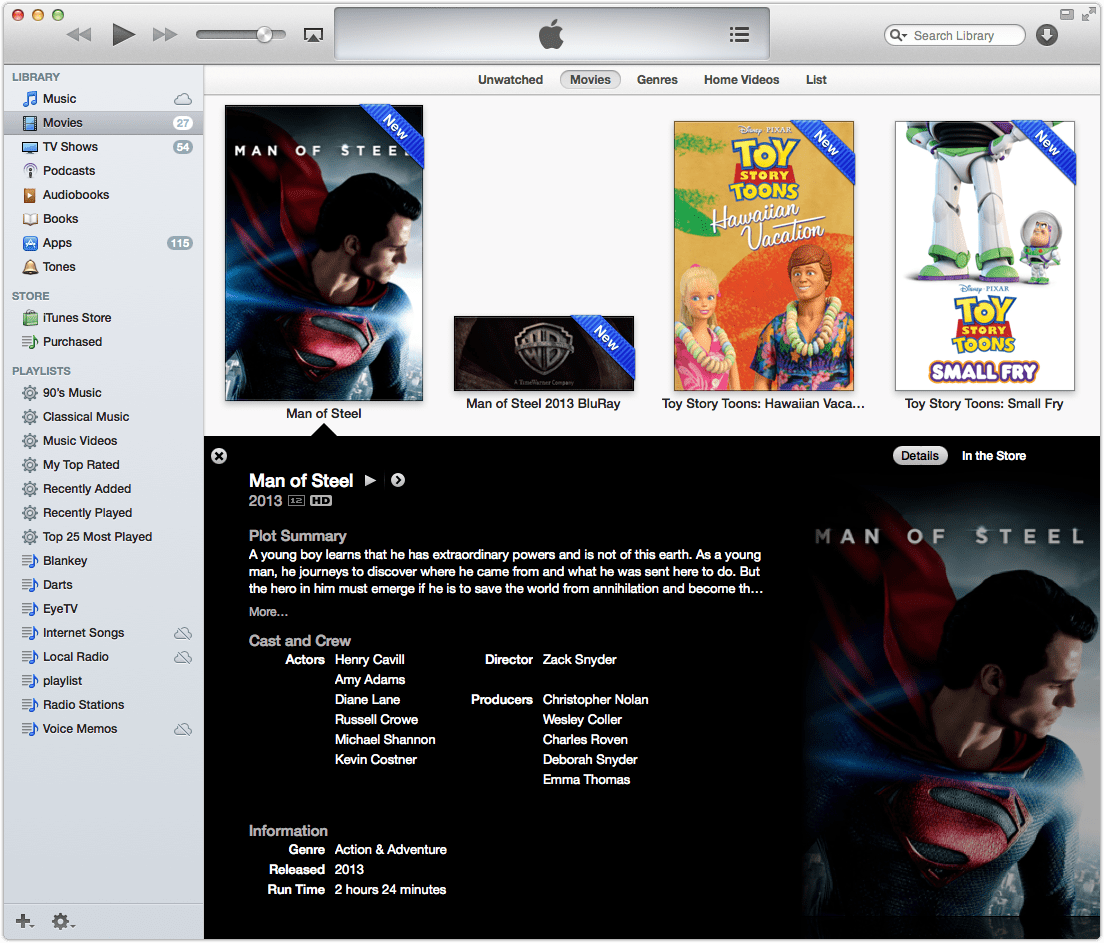Open the arrow menu next to Man of Steel title
Screen dimensions: 1104x943
click(398, 480)
